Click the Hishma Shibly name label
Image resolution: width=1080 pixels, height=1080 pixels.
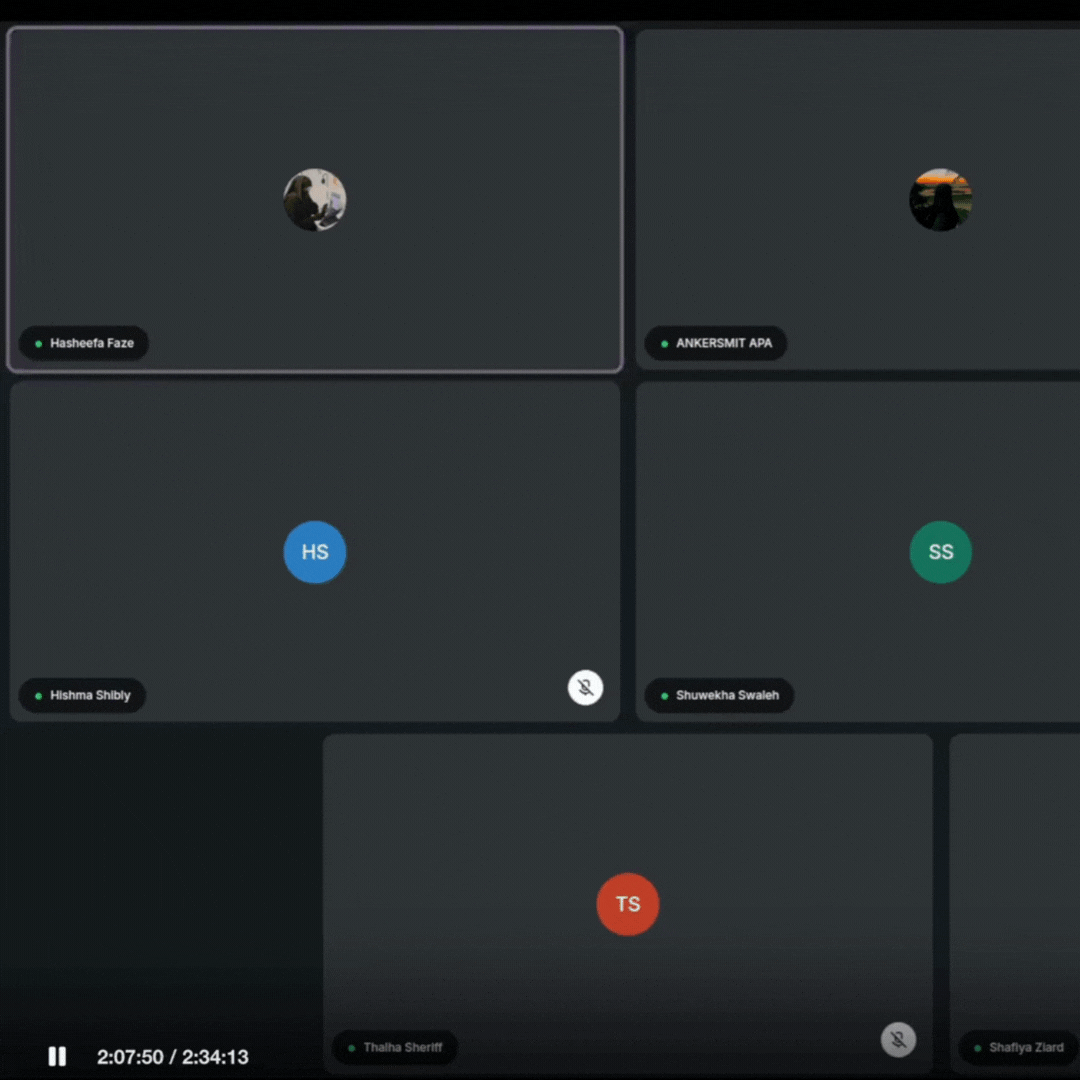(90, 695)
